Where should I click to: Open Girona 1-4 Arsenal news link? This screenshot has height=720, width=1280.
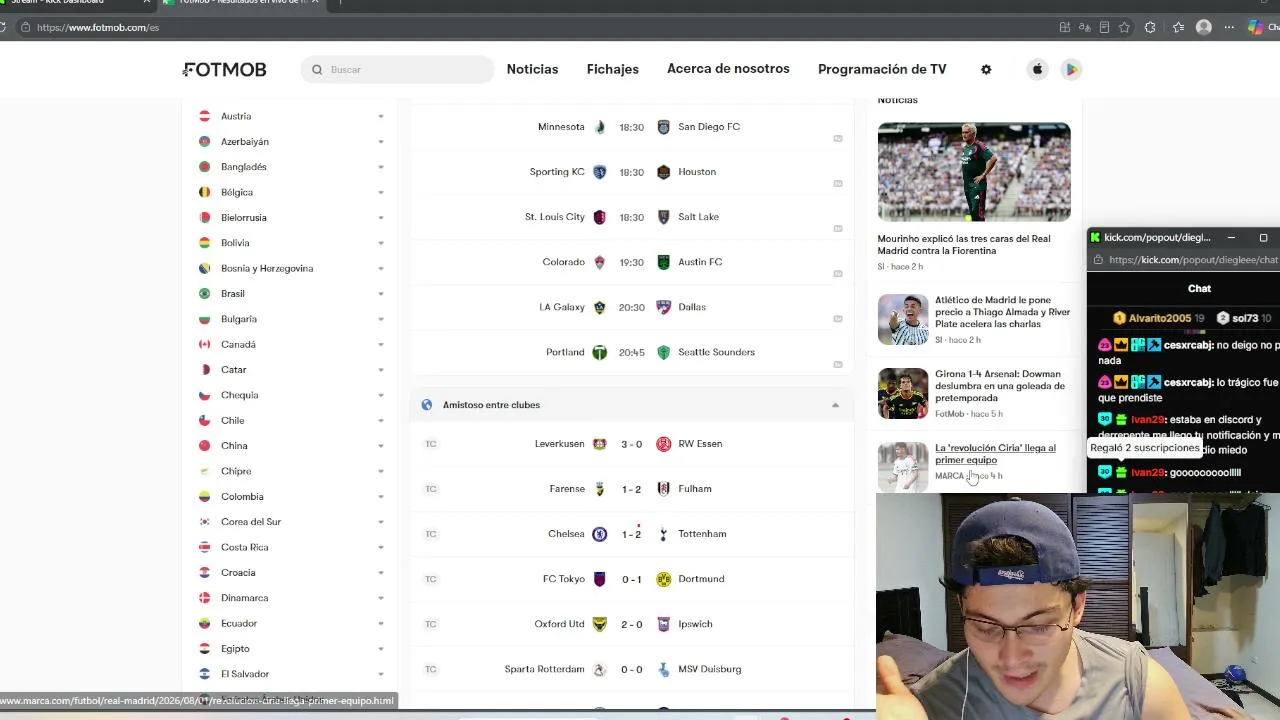(x=1000, y=386)
